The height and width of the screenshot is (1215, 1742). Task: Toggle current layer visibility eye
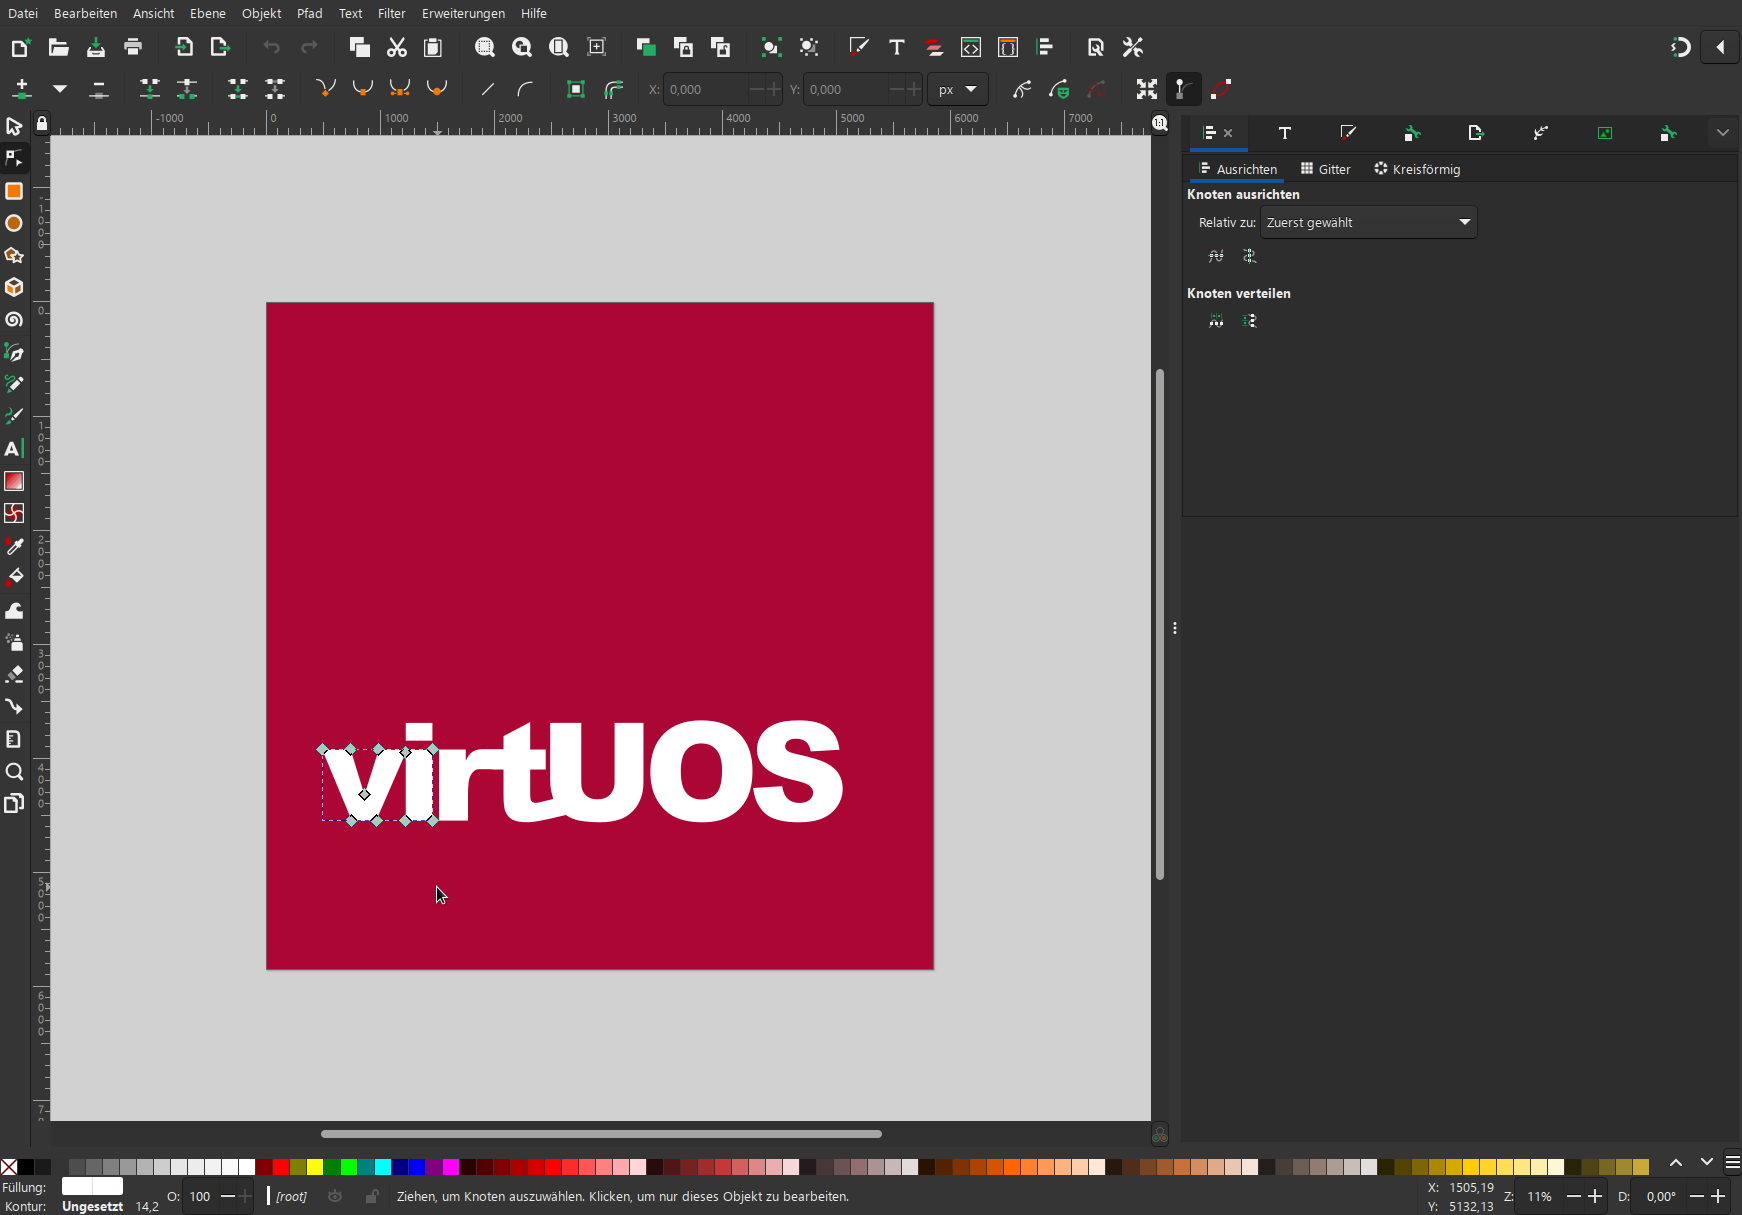click(x=335, y=1196)
